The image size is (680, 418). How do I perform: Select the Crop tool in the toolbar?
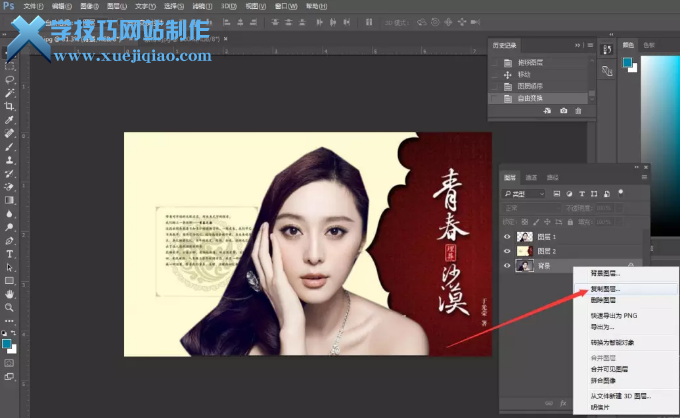10,106
